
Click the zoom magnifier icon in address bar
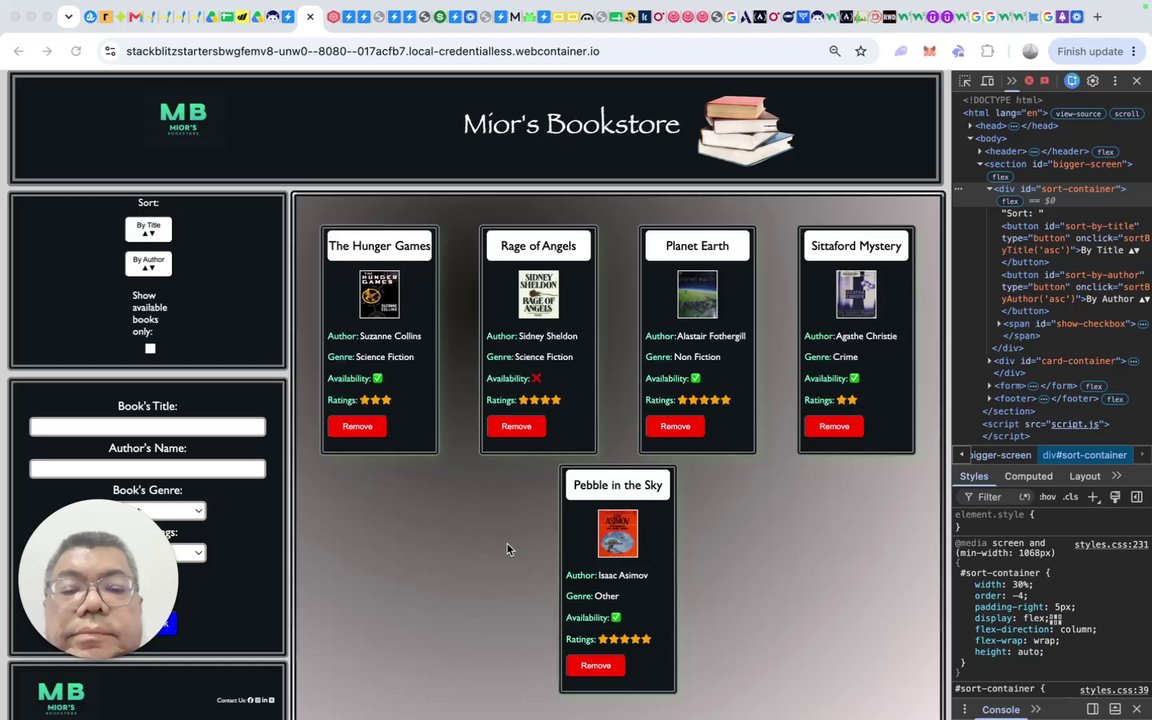click(835, 51)
